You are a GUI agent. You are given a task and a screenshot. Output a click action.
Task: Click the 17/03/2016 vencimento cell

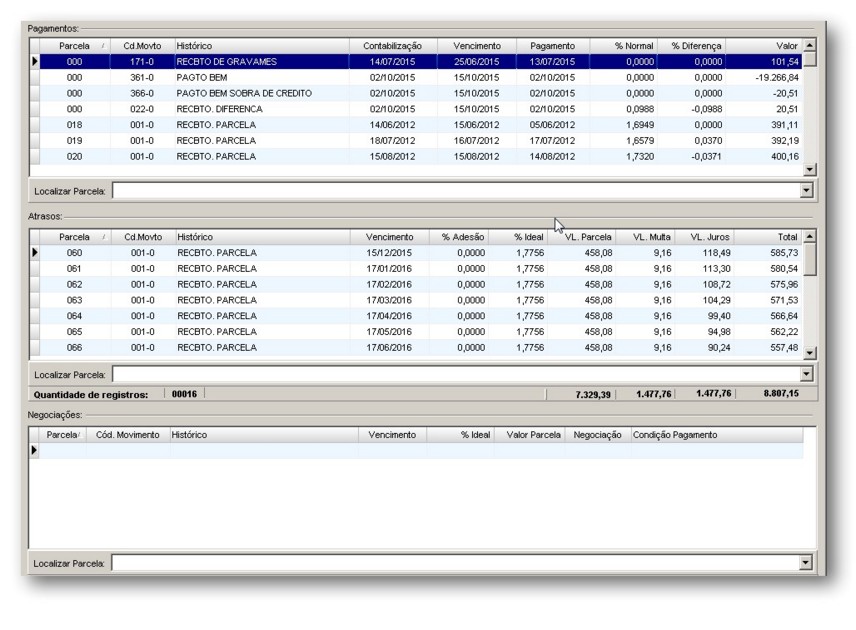[x=389, y=300]
